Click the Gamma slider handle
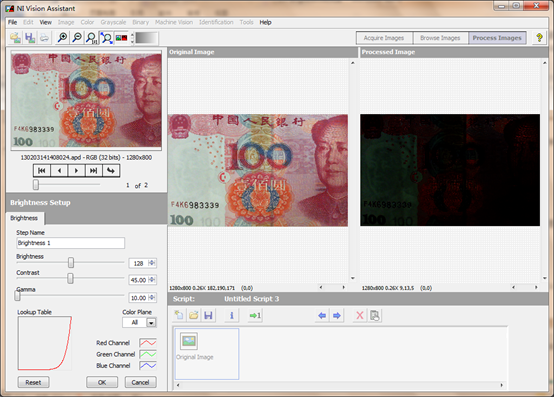Viewport: 554px width, 397px height. coord(17,295)
